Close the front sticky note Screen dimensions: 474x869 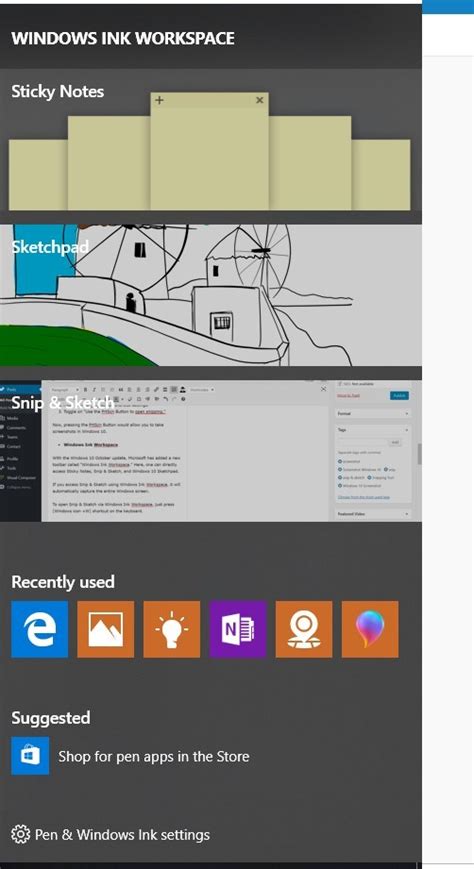259,100
